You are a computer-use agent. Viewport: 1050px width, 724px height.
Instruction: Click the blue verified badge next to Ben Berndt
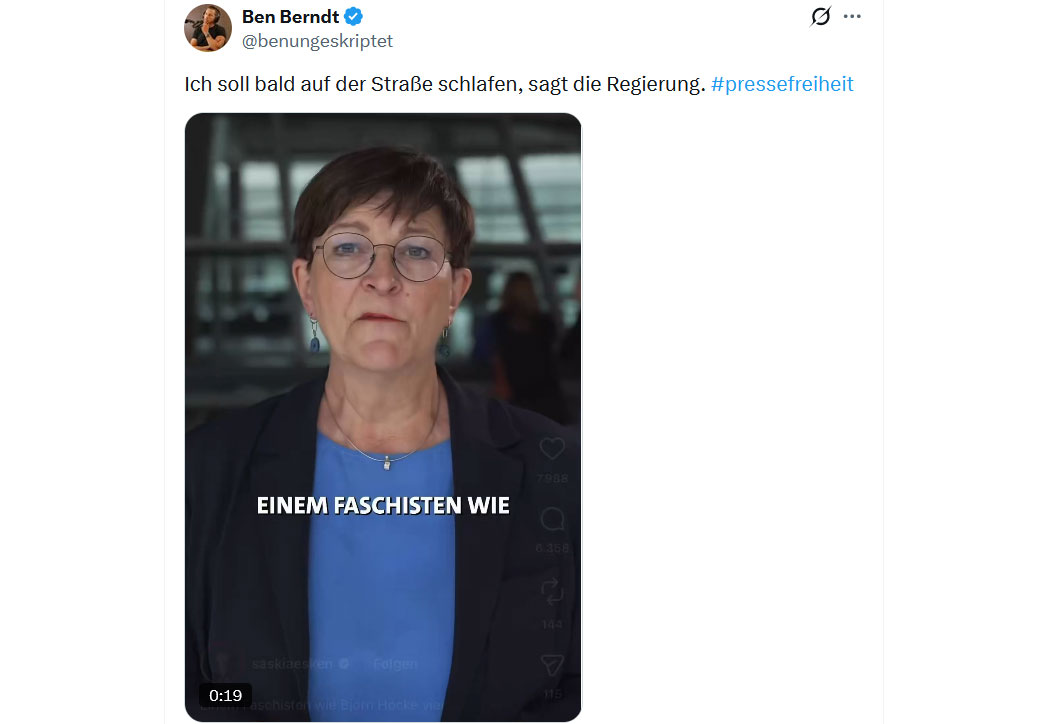point(354,17)
